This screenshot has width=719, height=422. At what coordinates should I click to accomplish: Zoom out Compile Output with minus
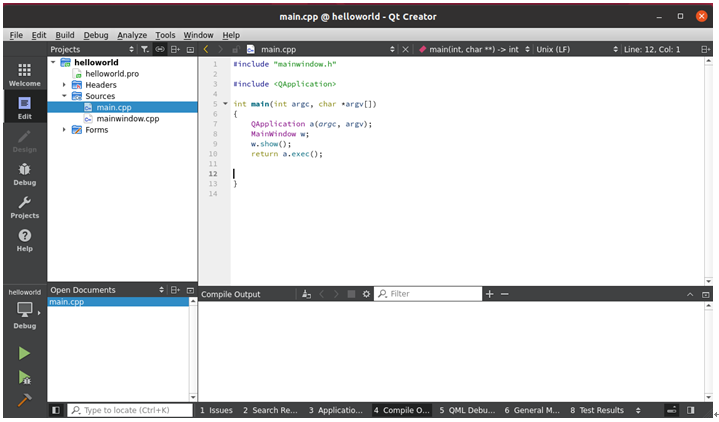click(504, 294)
